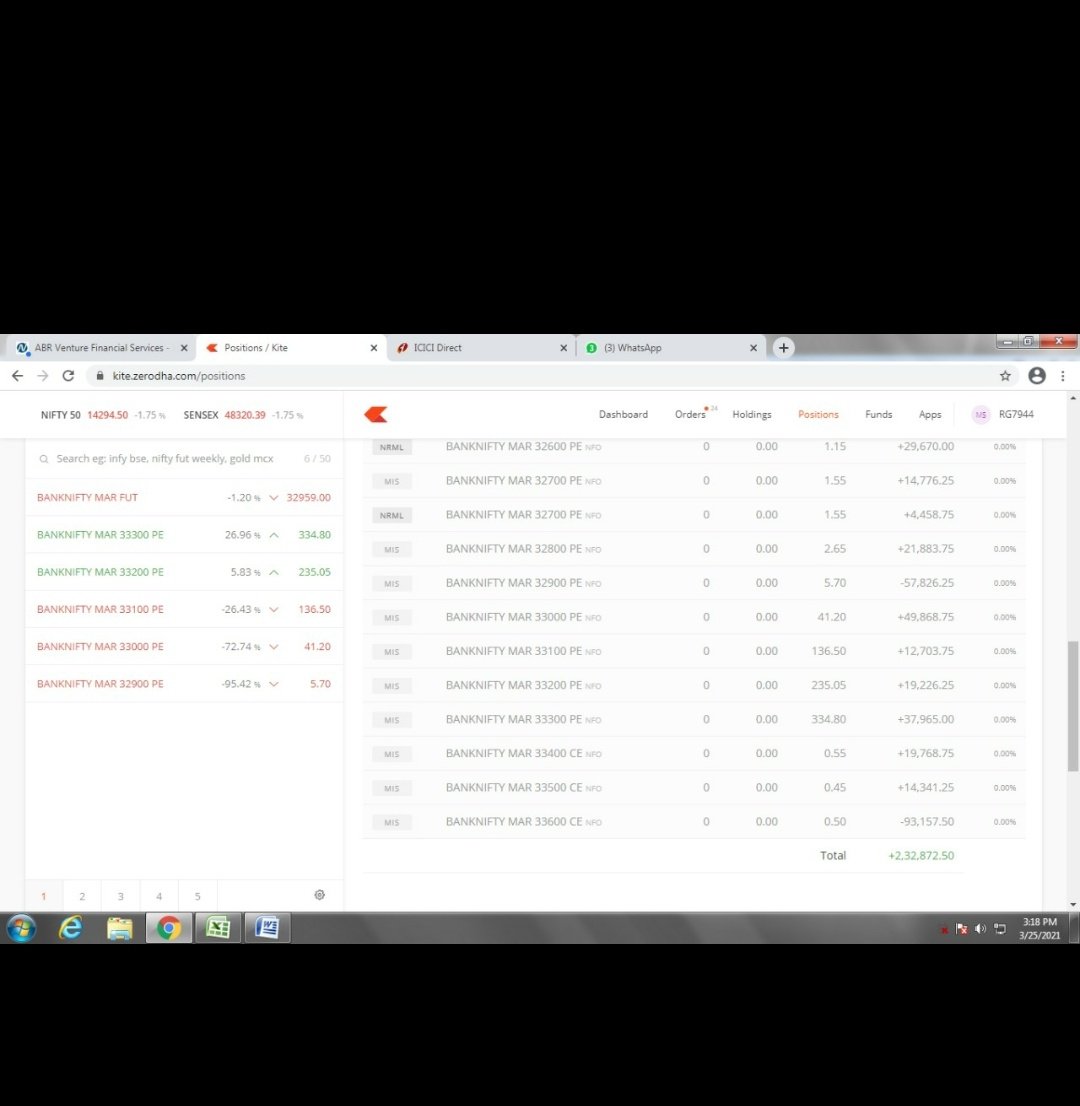
Task: Reload the Kite positions page
Action: [68, 376]
